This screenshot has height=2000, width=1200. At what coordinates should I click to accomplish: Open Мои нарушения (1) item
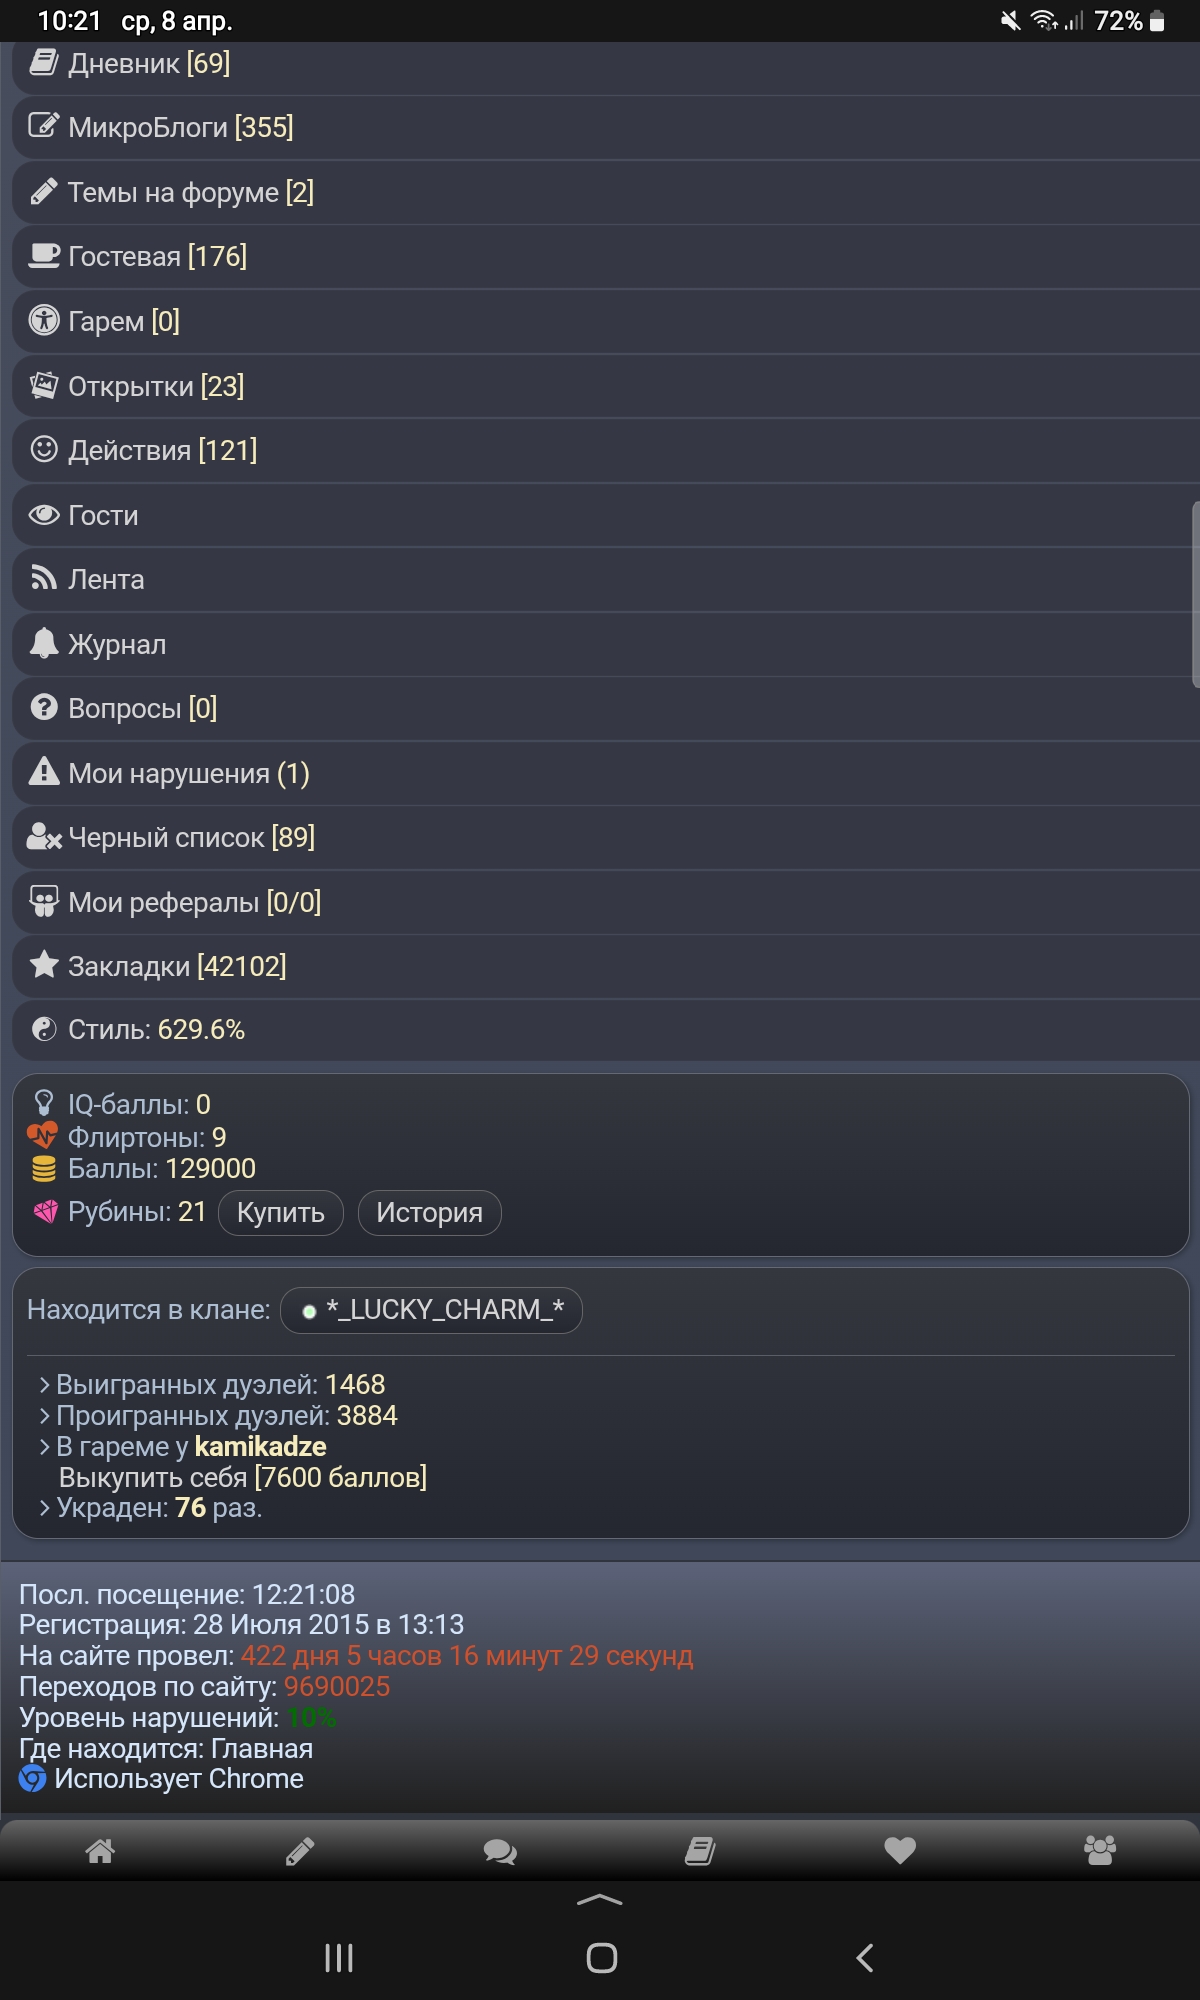click(606, 773)
